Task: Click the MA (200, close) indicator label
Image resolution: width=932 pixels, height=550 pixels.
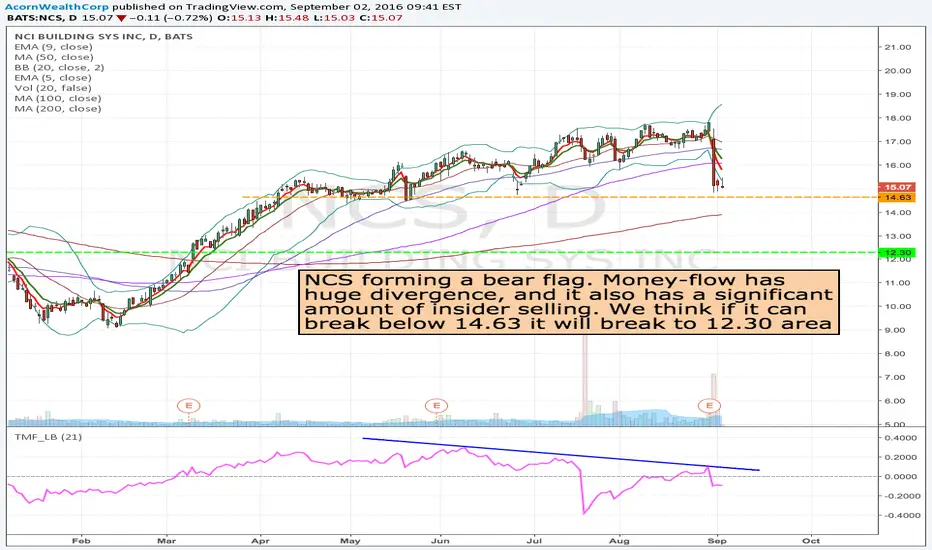Action: tap(58, 109)
